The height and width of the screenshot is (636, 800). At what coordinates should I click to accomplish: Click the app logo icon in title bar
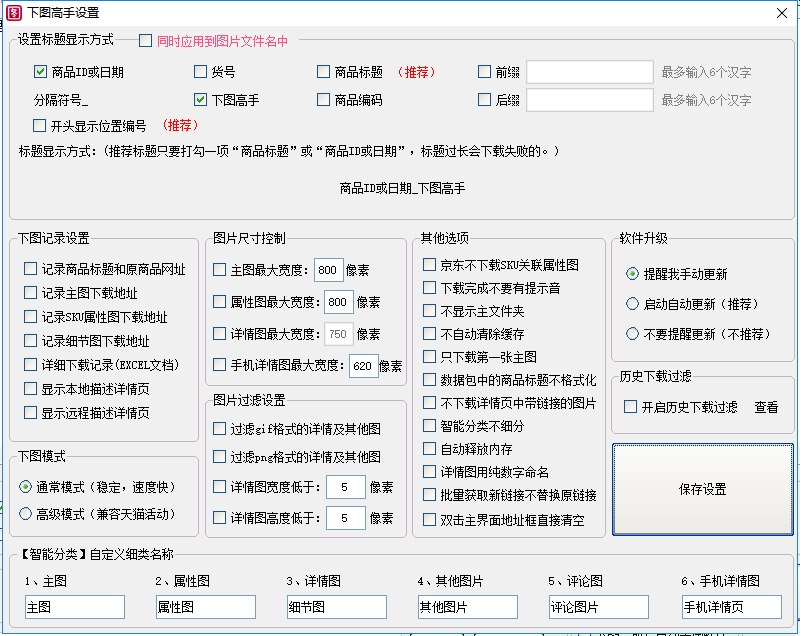coord(14,13)
